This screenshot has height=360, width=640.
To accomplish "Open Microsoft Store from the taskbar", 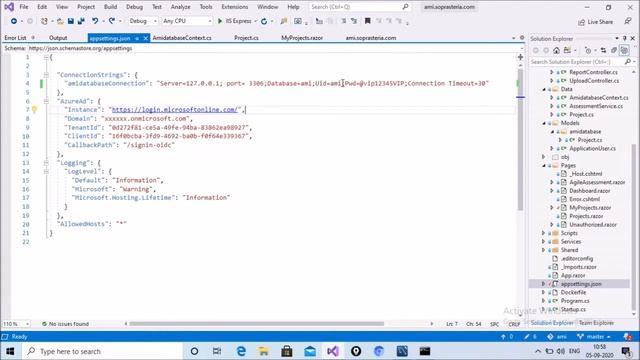I will 287,351.
